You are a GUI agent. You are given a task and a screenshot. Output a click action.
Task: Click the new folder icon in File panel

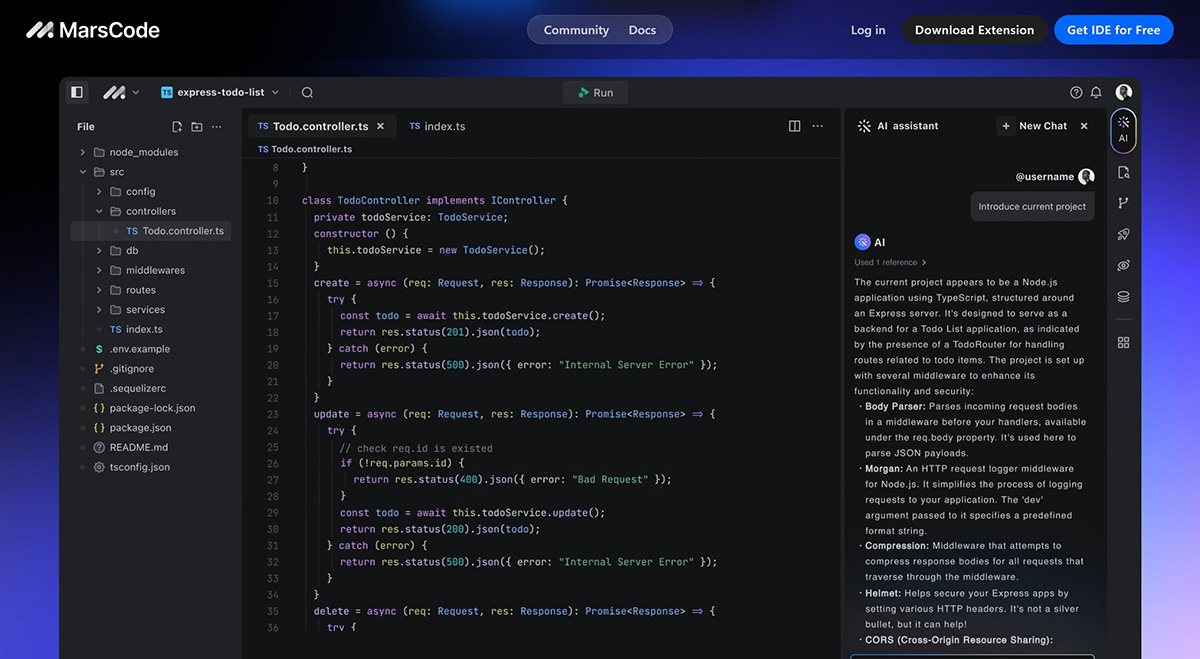coord(197,127)
